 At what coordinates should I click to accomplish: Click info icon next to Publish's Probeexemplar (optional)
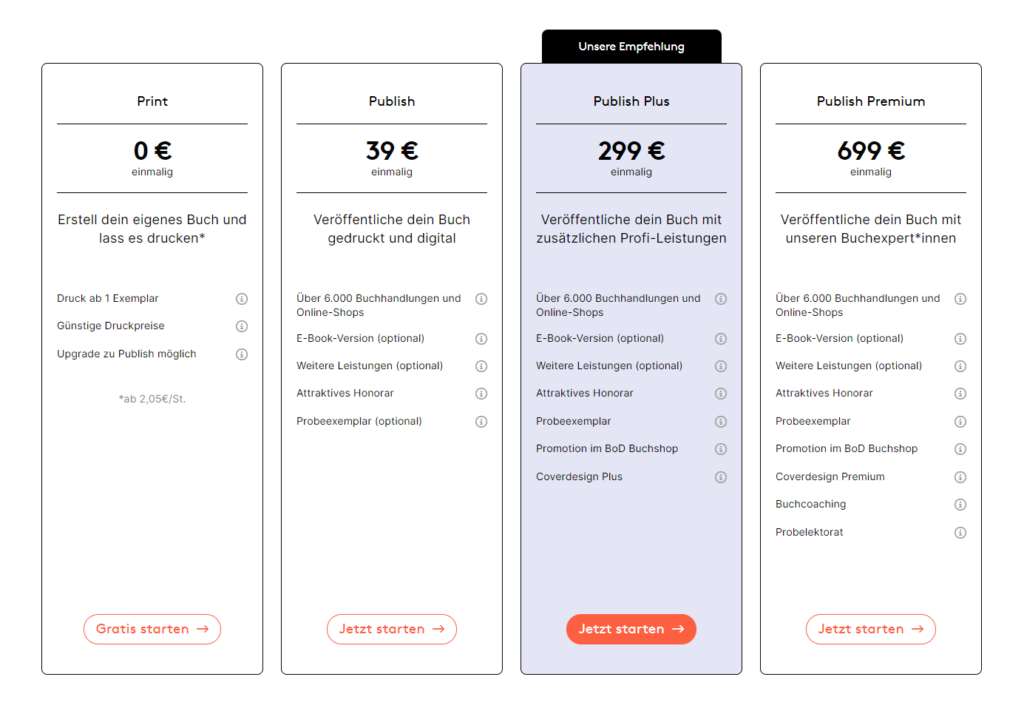tap(481, 422)
